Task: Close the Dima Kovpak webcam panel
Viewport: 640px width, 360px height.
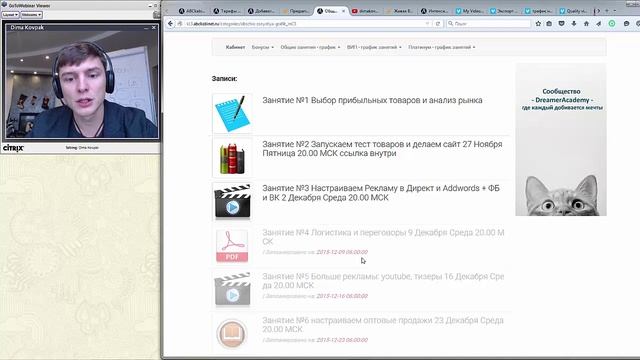Action: pyautogui.click(x=153, y=27)
